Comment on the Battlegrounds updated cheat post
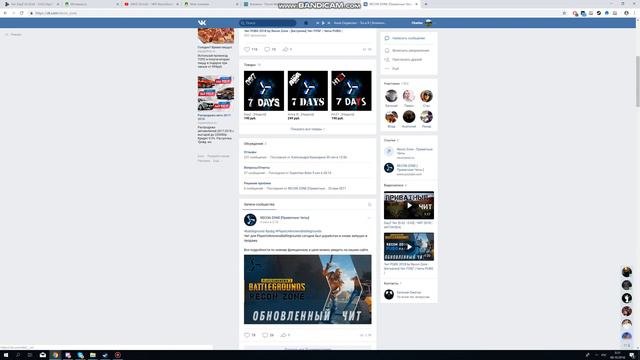This screenshot has width=640, height=360. click(x=265, y=335)
